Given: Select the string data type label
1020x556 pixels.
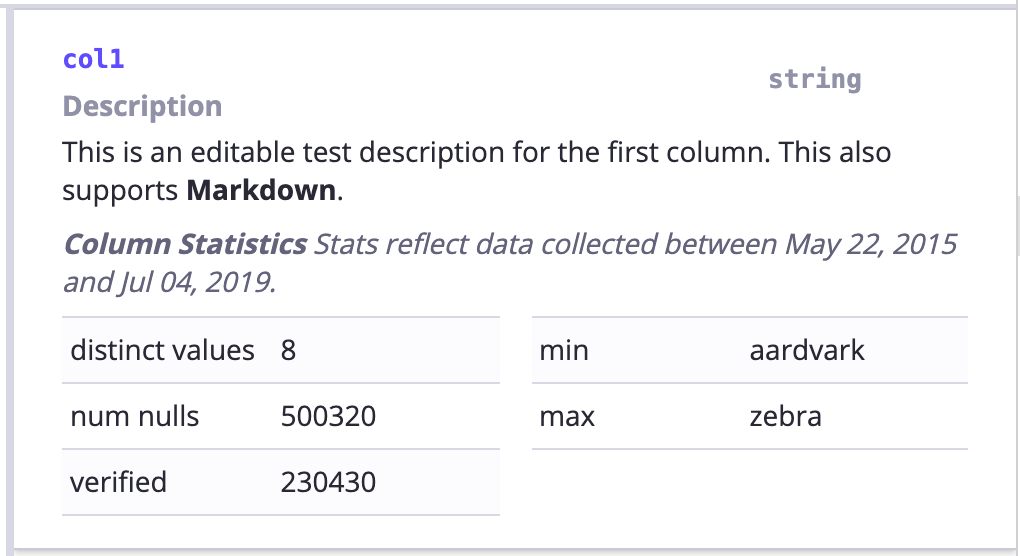Looking at the screenshot, I should pyautogui.click(x=814, y=79).
